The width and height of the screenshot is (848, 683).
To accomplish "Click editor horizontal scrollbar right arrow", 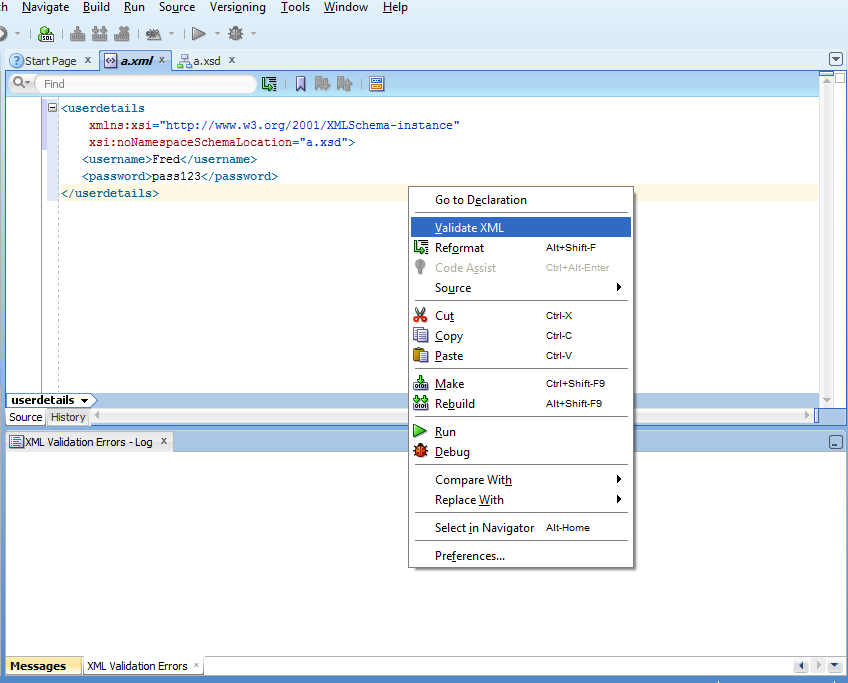I will pyautogui.click(x=806, y=415).
